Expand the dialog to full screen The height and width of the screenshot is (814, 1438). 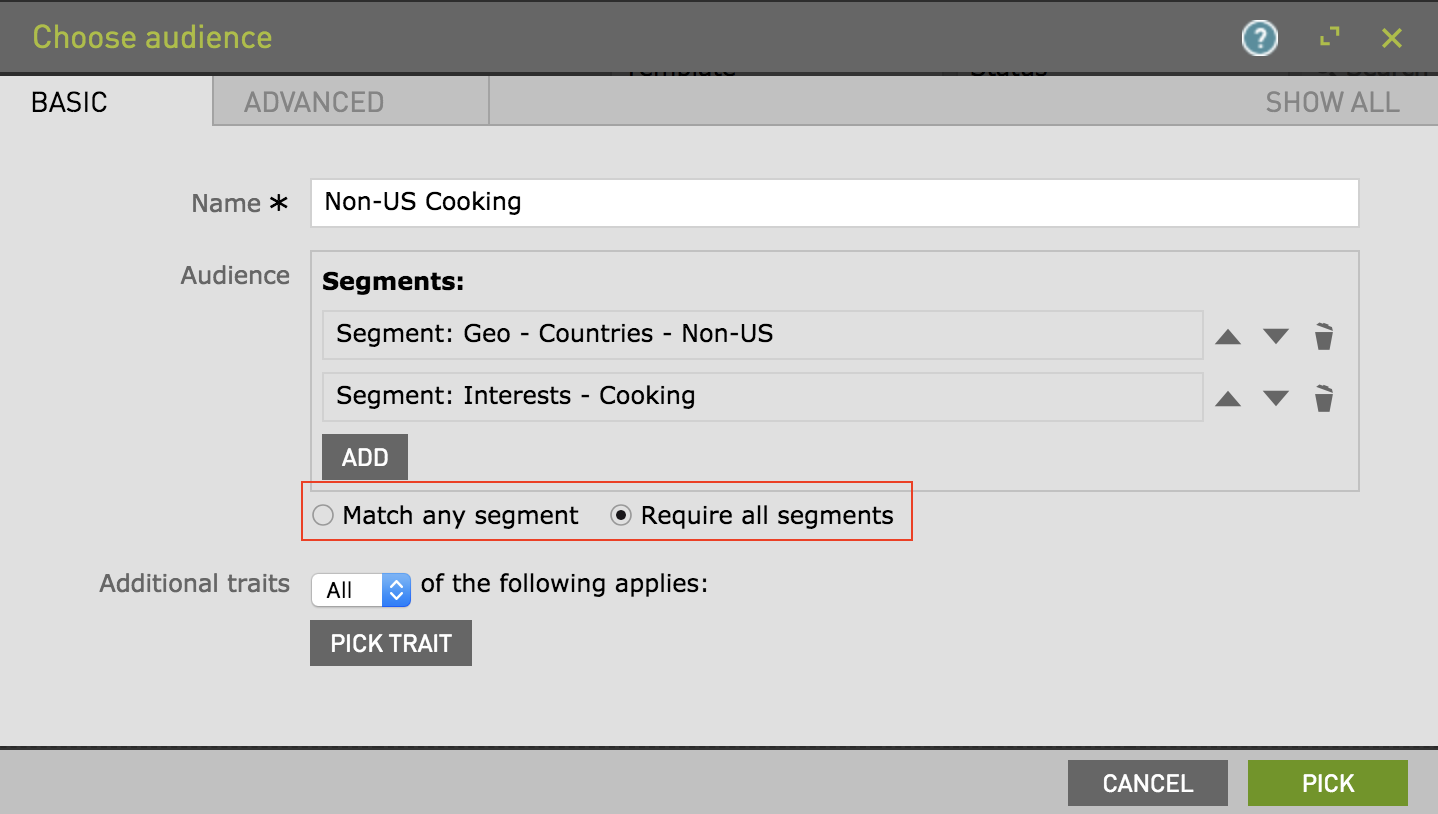tap(1329, 38)
